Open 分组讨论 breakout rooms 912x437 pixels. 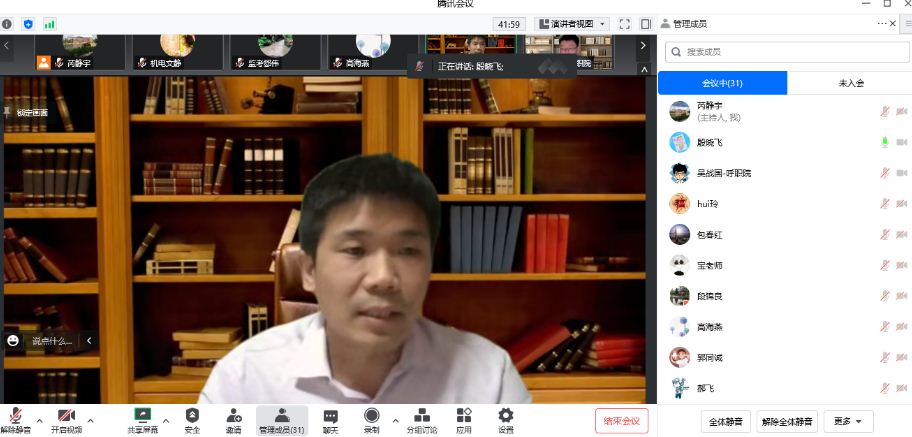click(421, 416)
